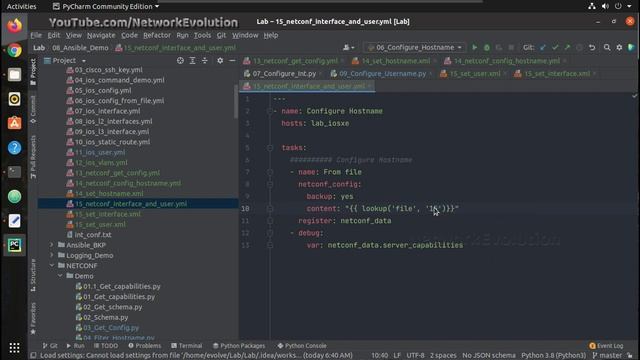The width and height of the screenshot is (640, 360).
Task: Click Project tree vertical scrollbar
Action: click(236, 101)
